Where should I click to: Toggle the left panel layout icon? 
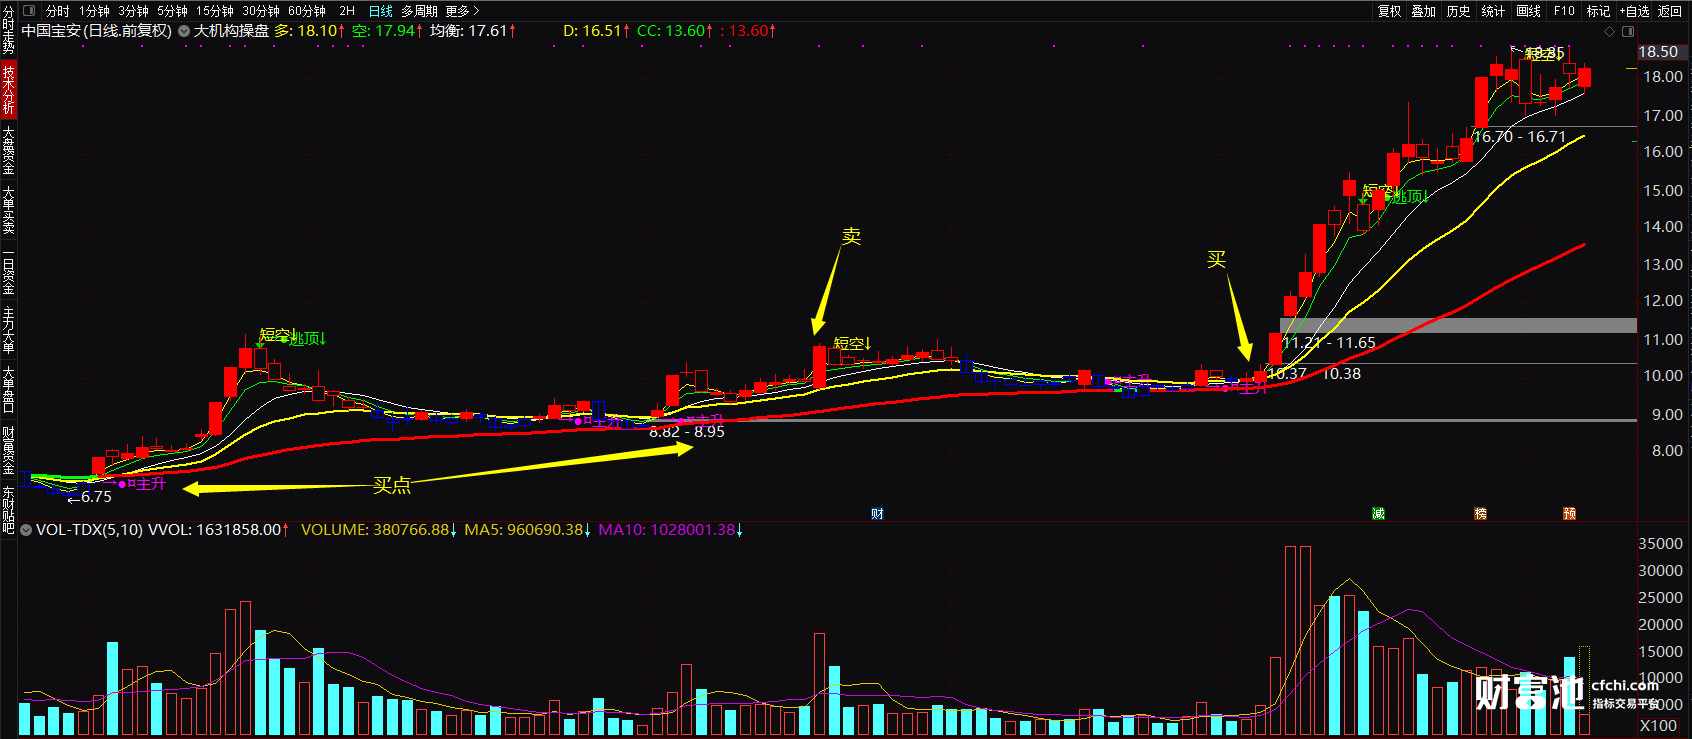tap(28, 11)
